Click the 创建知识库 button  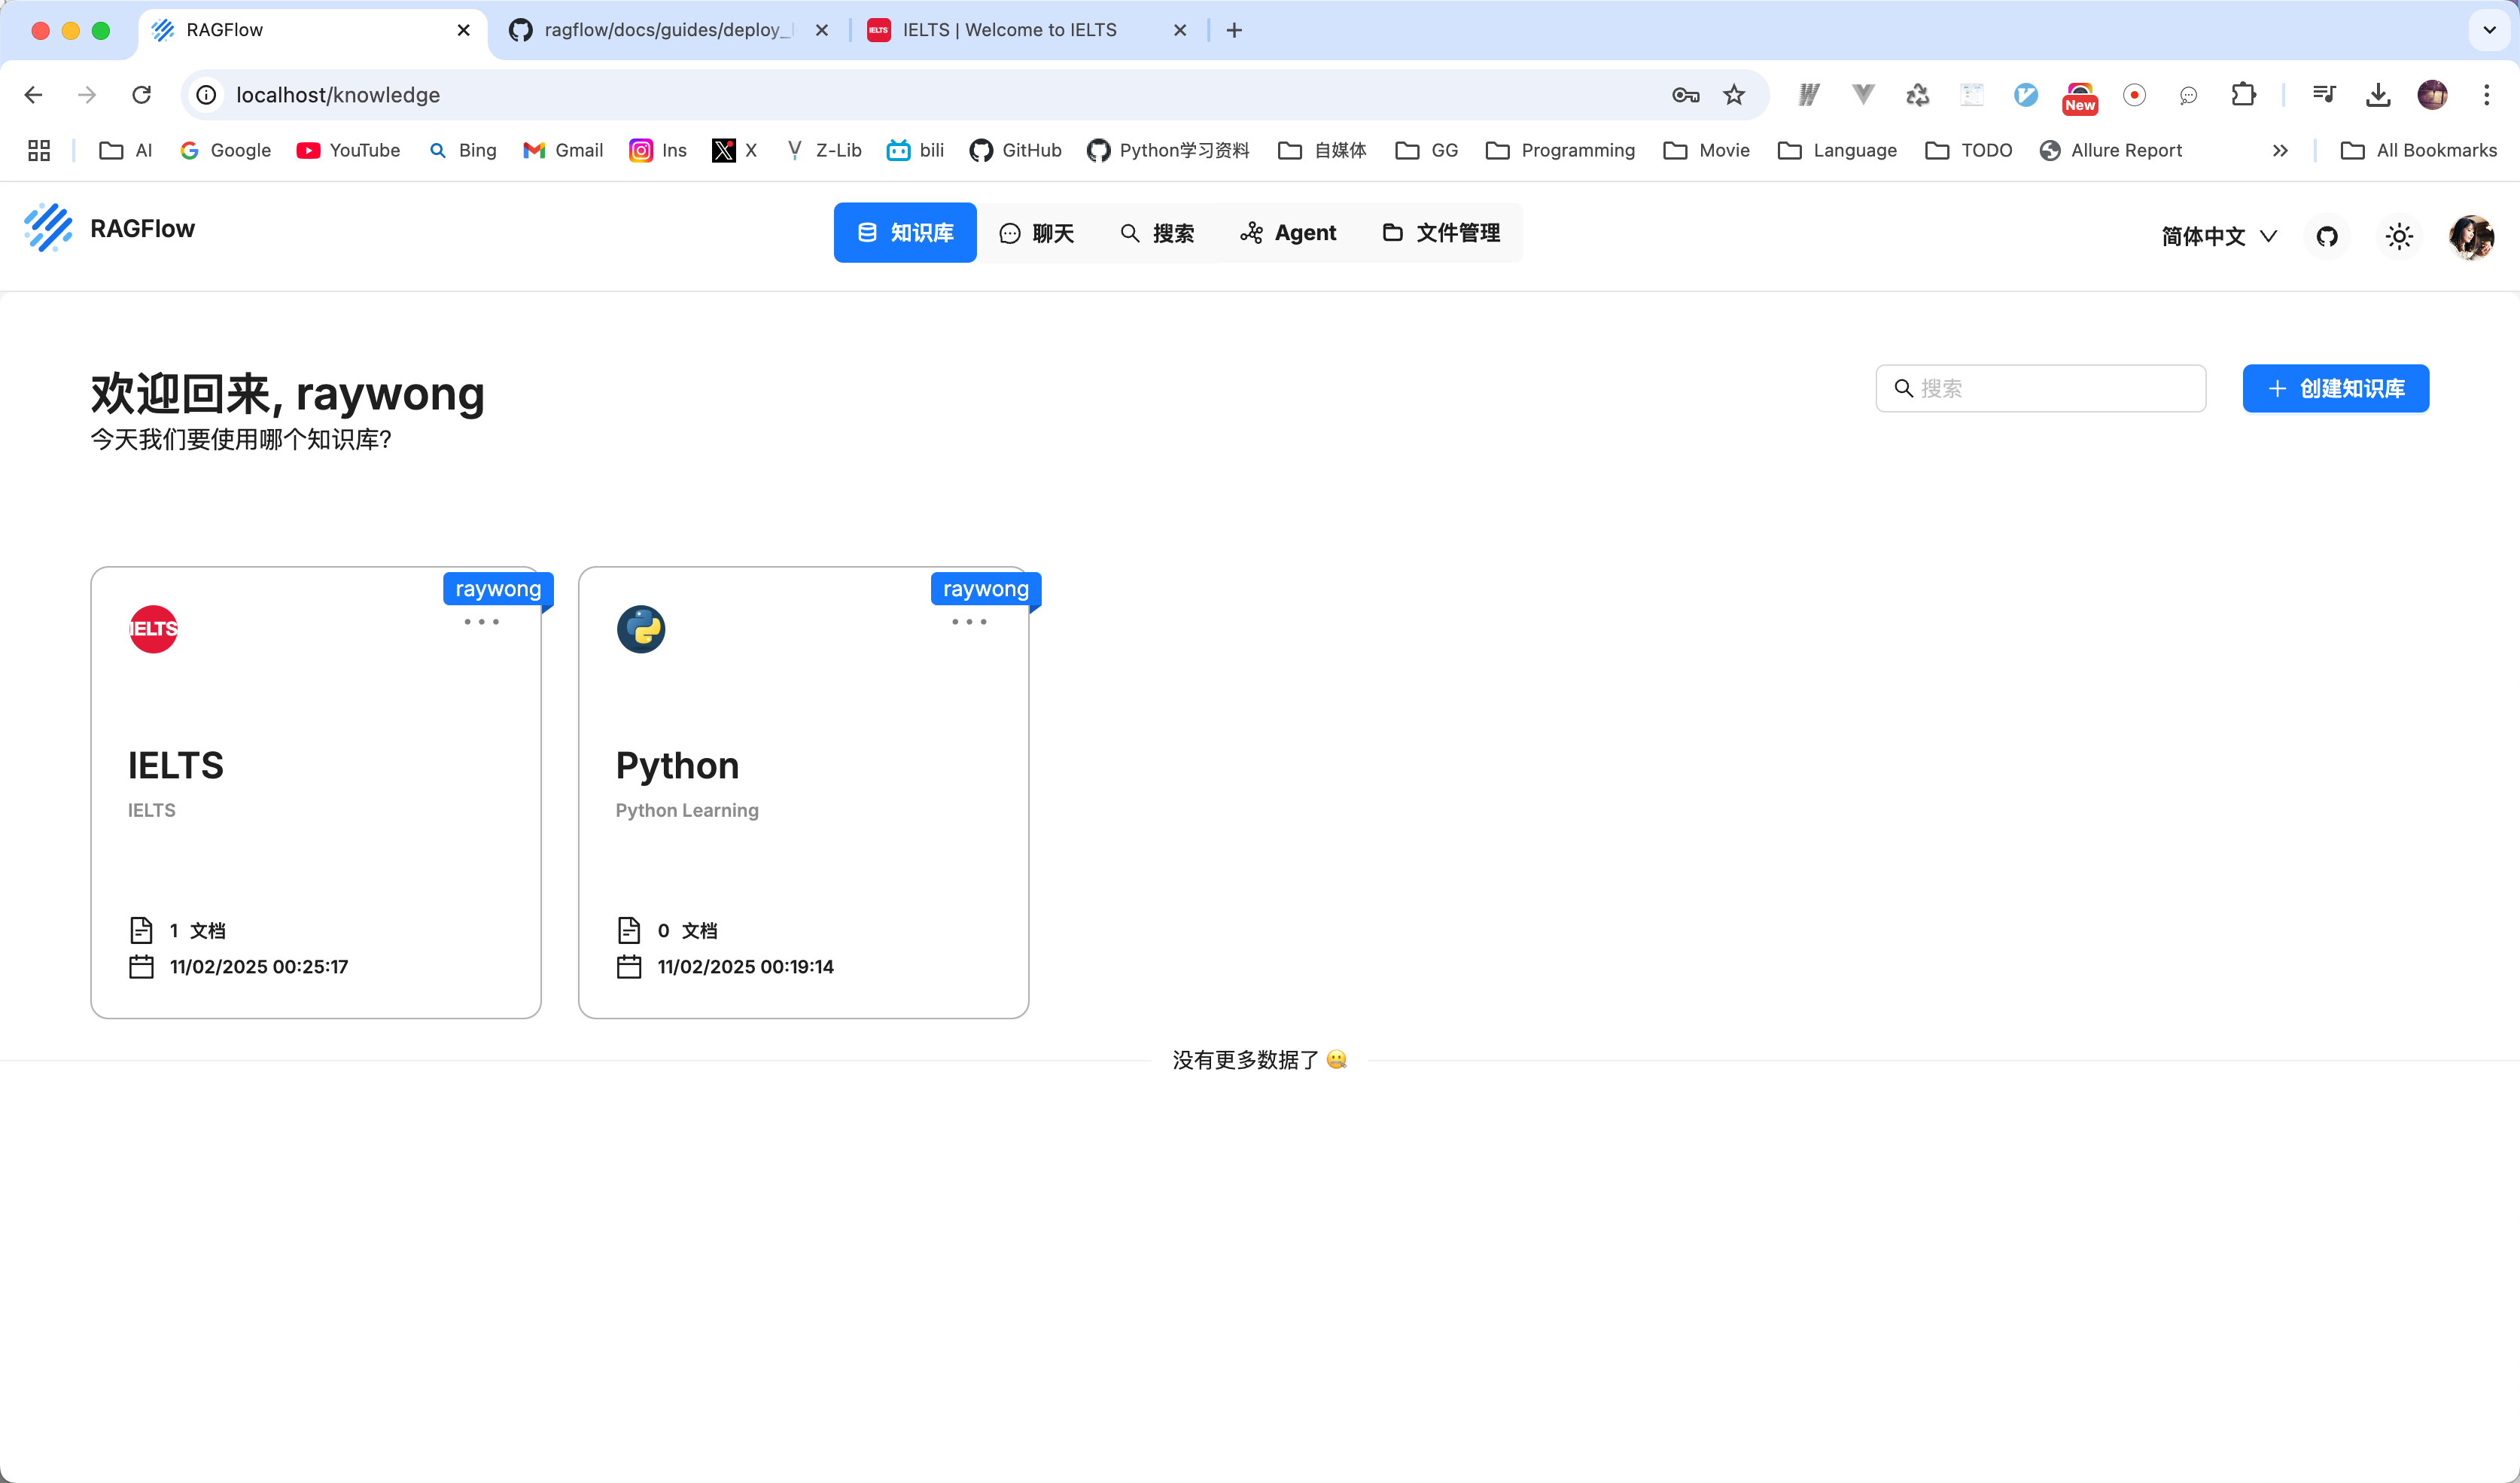pyautogui.click(x=2335, y=388)
